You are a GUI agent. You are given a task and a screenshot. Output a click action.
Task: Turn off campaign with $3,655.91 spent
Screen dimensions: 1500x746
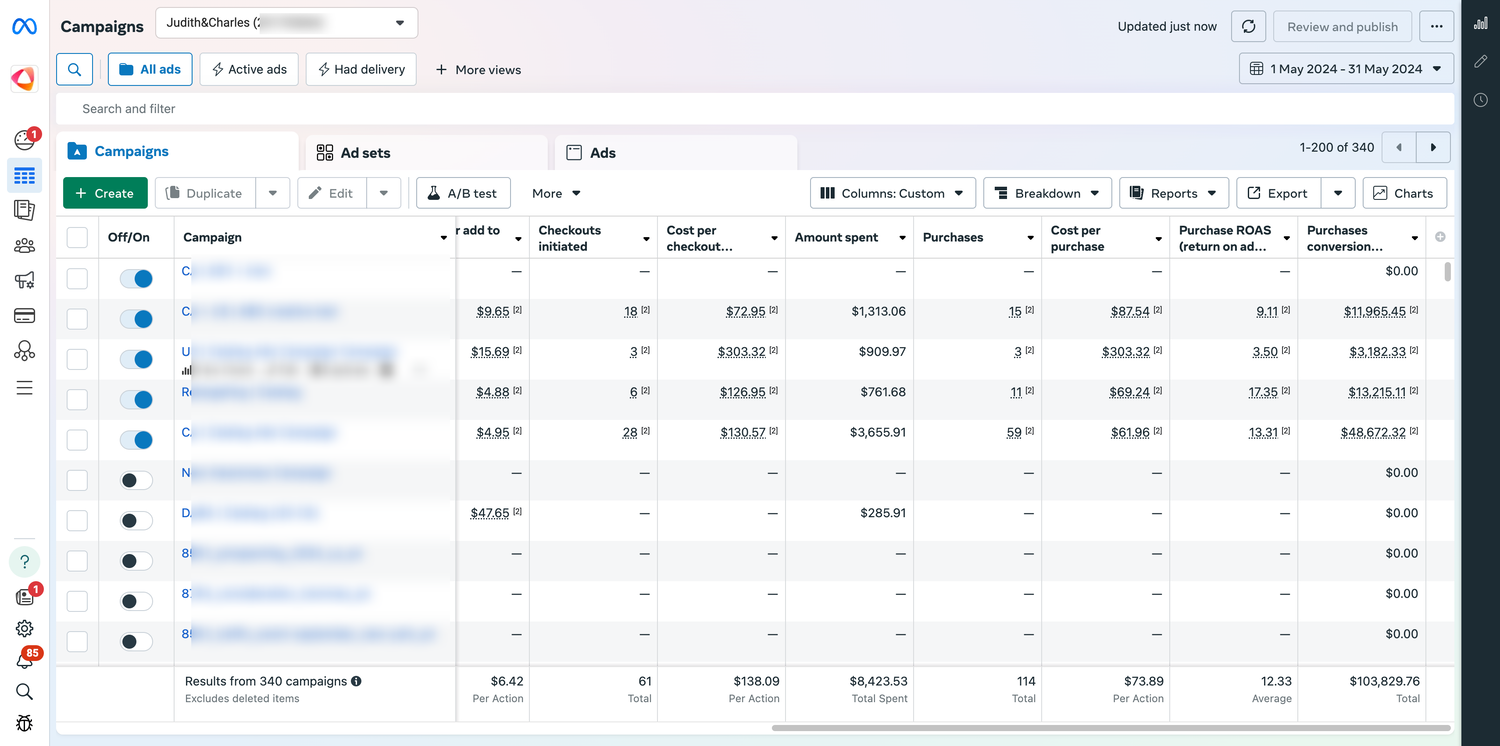tap(136, 440)
